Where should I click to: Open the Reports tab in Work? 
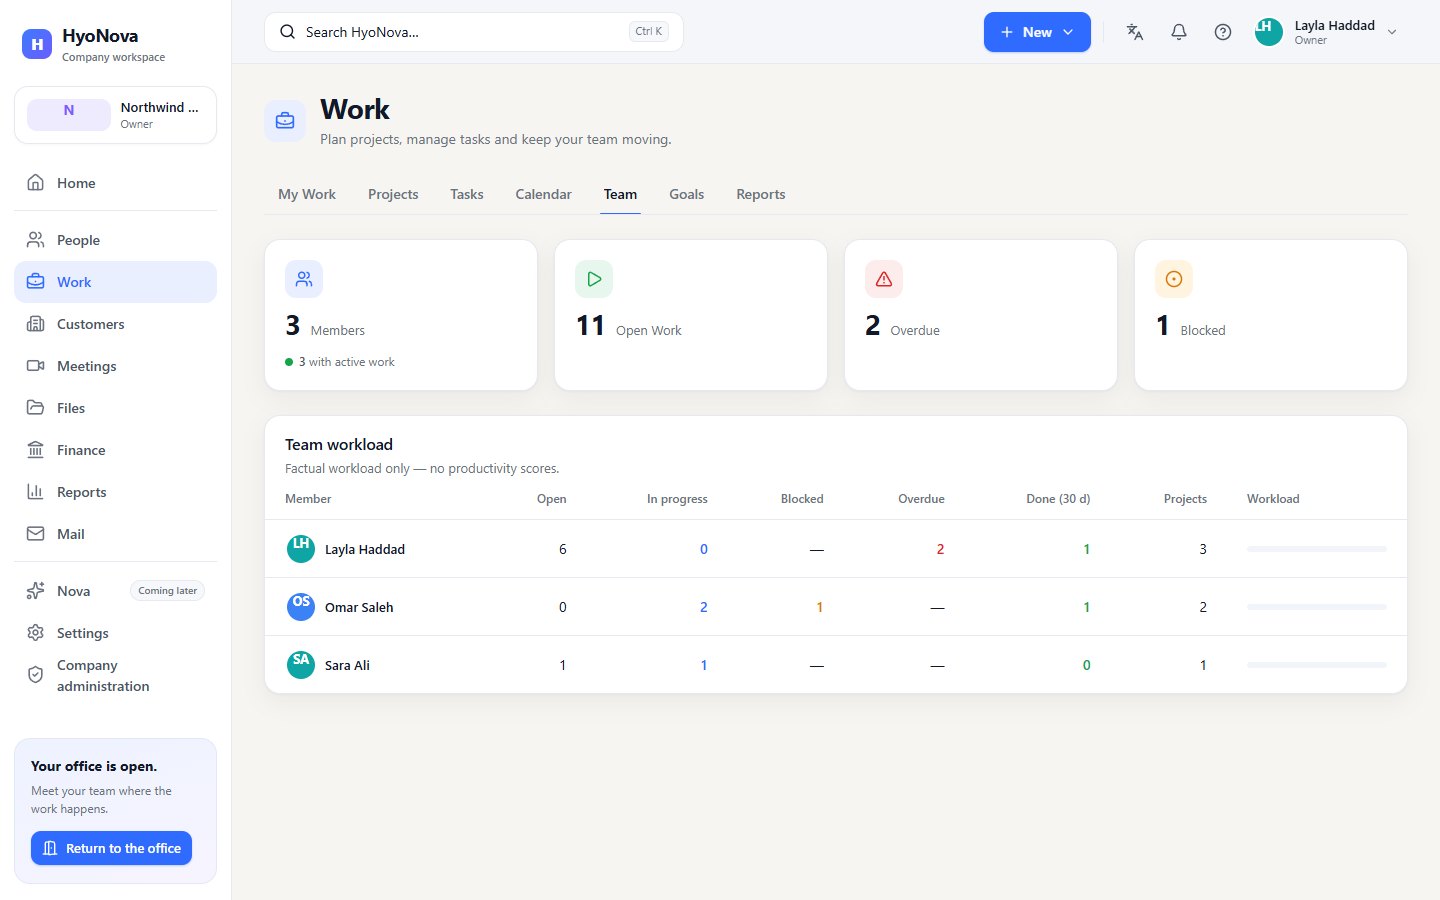point(761,194)
